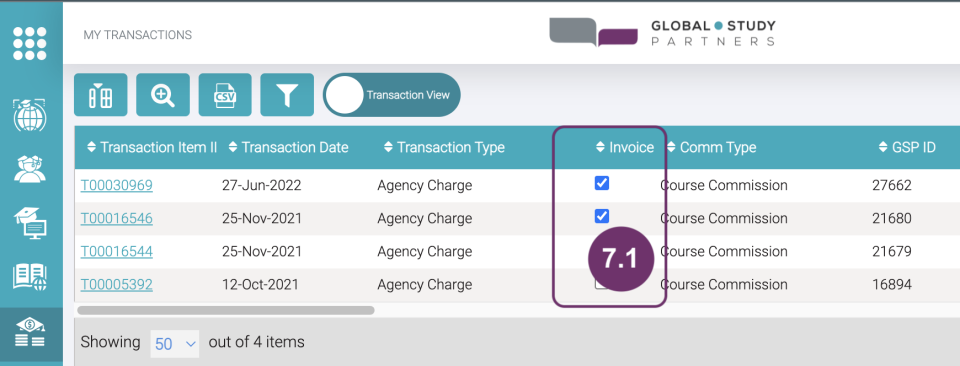Toggle the Transaction View switch
The width and height of the screenshot is (960, 366).
[392, 95]
